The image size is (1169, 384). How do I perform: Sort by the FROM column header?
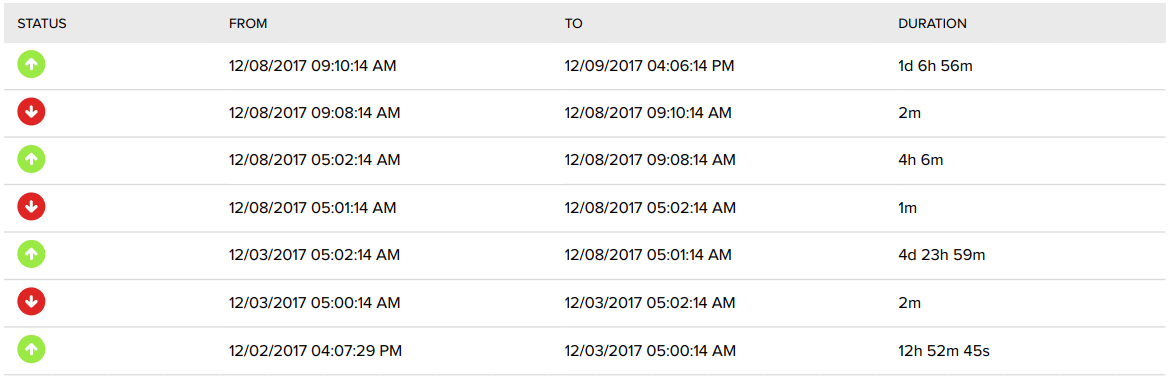click(248, 24)
